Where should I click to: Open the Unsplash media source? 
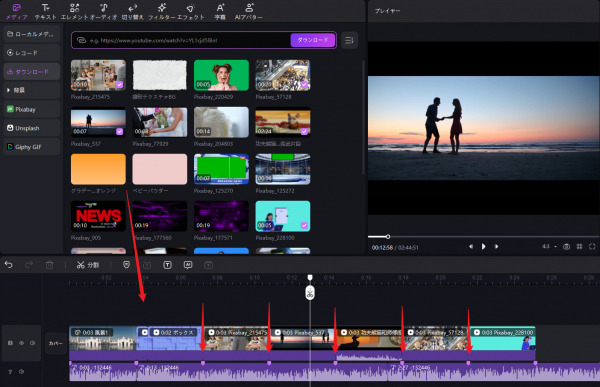click(x=32, y=128)
